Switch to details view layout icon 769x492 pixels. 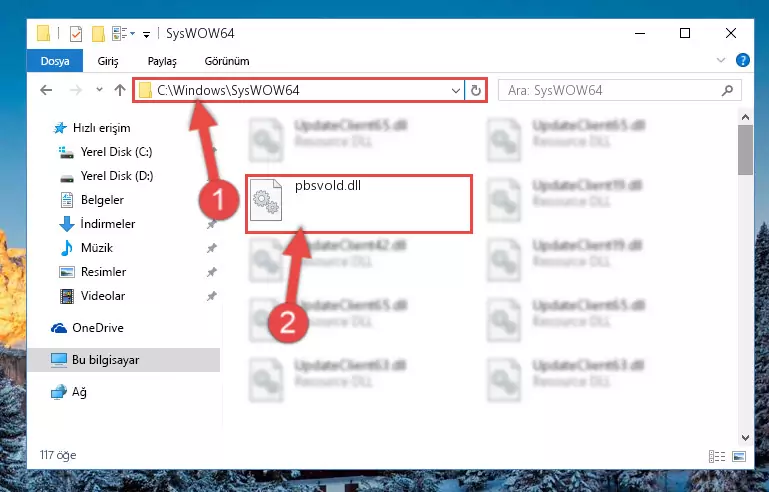pyautogui.click(x=717, y=456)
